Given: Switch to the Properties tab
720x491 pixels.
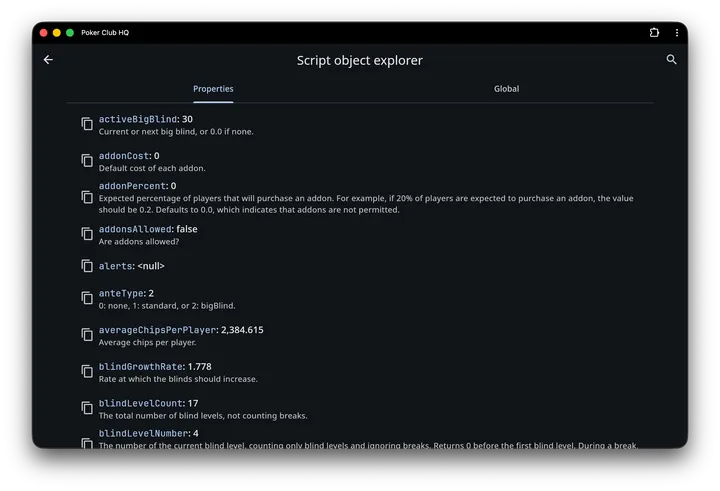Looking at the screenshot, I should pos(213,89).
